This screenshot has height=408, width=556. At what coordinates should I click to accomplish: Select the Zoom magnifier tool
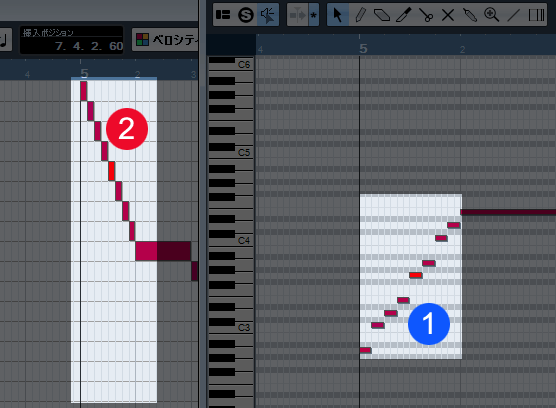coord(492,15)
